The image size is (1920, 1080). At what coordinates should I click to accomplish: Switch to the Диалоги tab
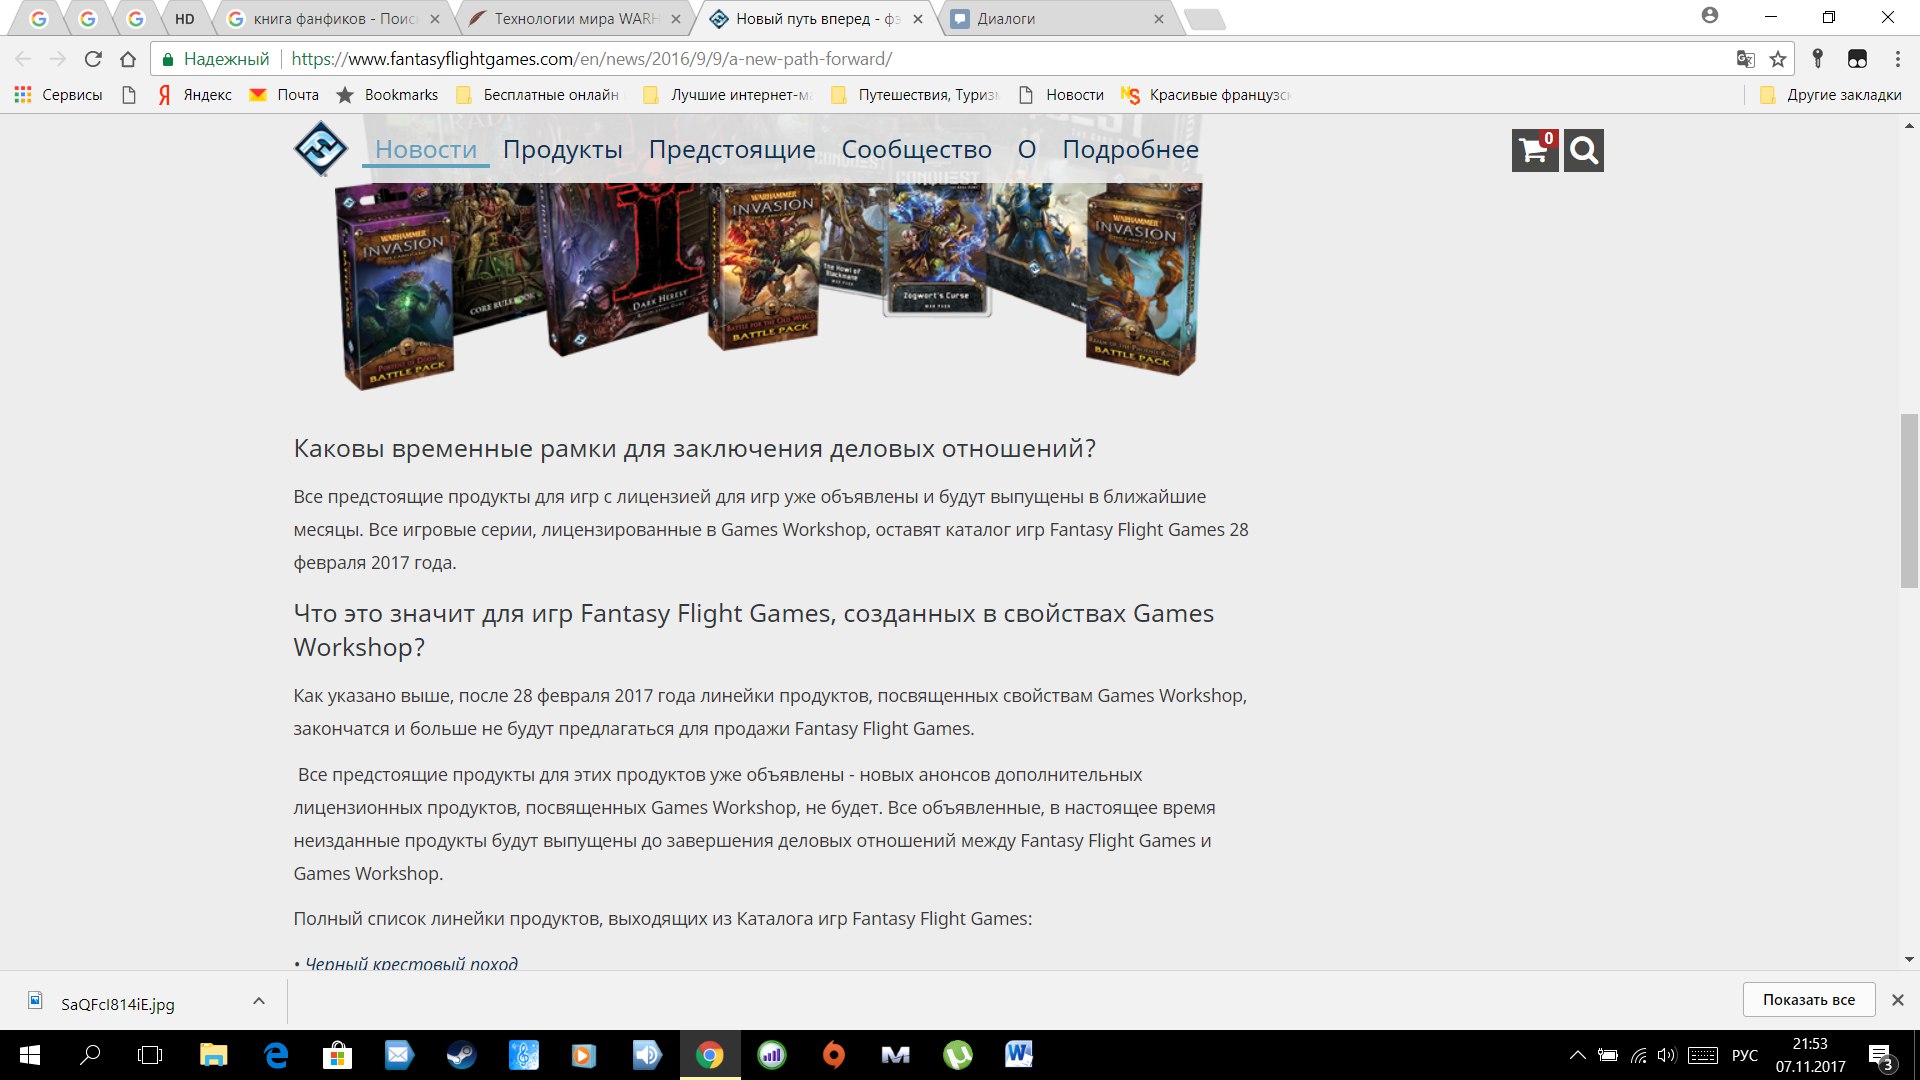pos(1060,19)
